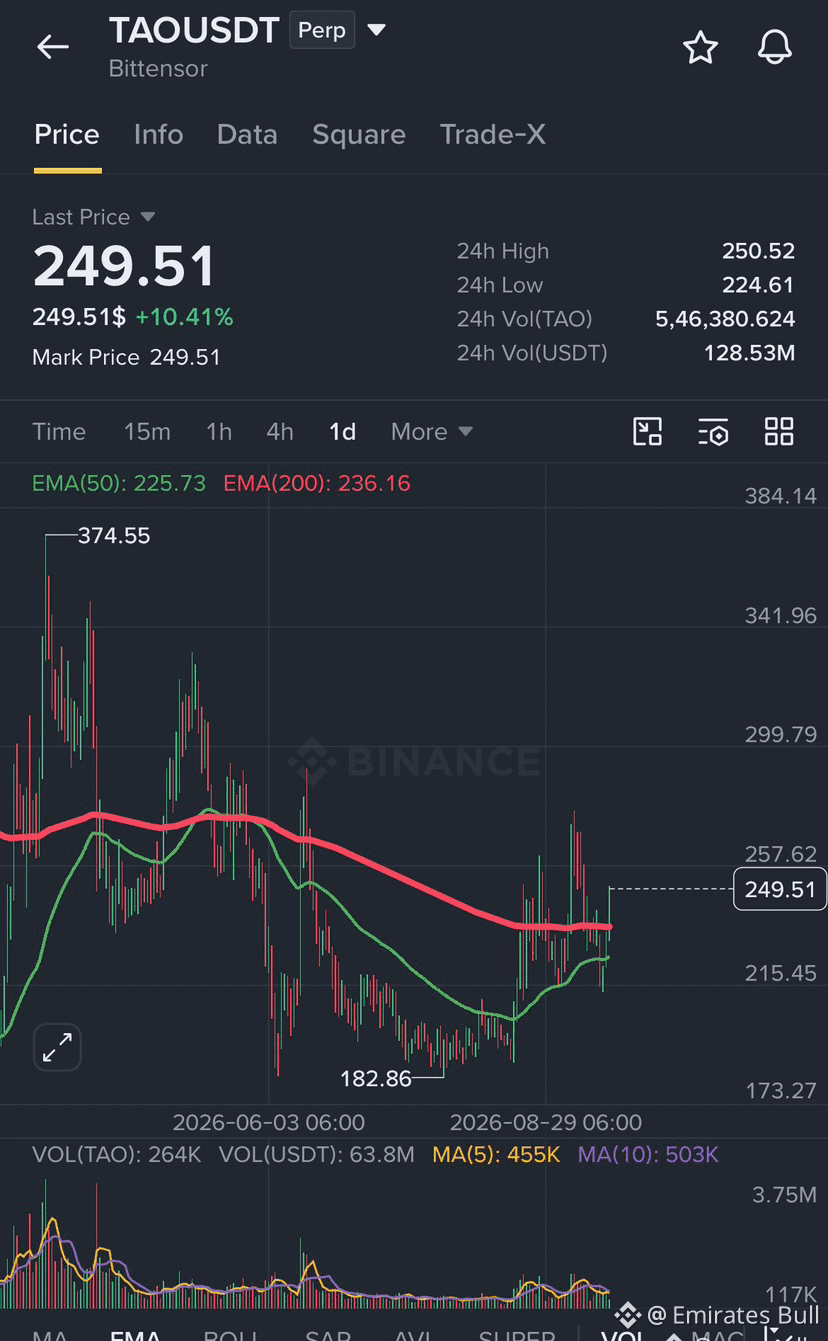This screenshot has height=1341, width=828.
Task: Select the 4h timeframe
Action: click(x=280, y=432)
